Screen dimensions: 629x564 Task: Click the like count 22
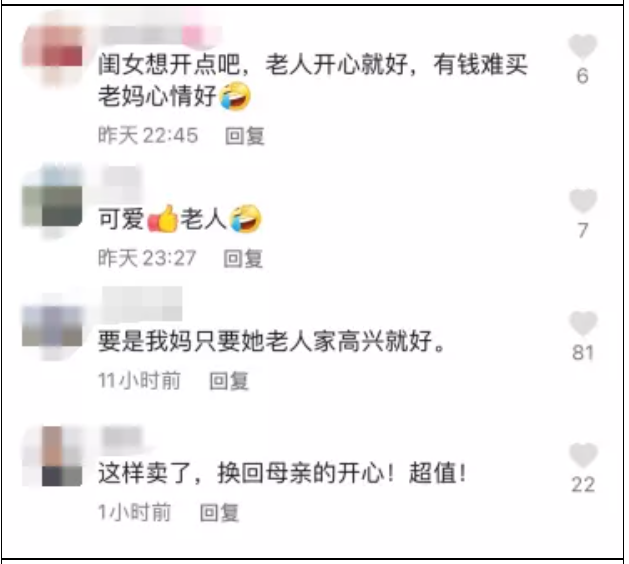[x=583, y=485]
